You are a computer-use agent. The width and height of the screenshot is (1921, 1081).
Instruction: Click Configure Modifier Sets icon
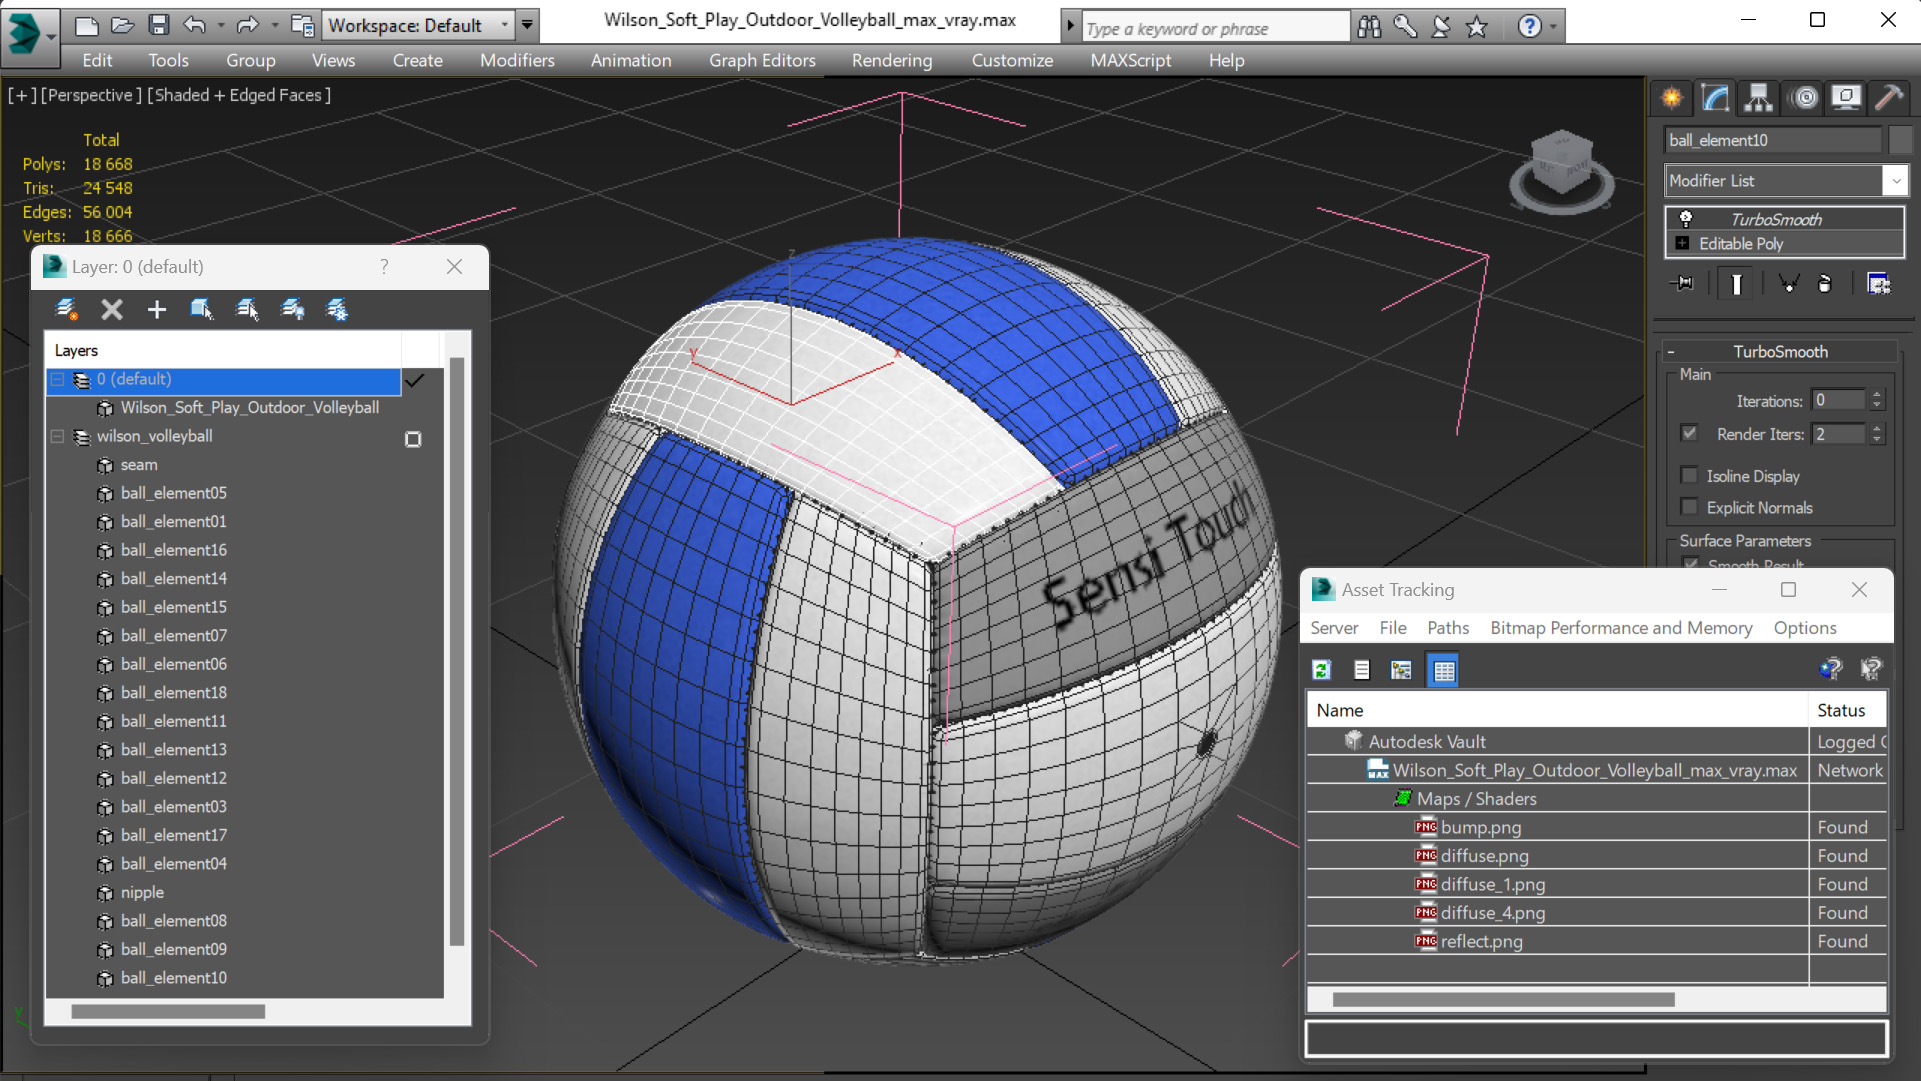tap(1879, 284)
